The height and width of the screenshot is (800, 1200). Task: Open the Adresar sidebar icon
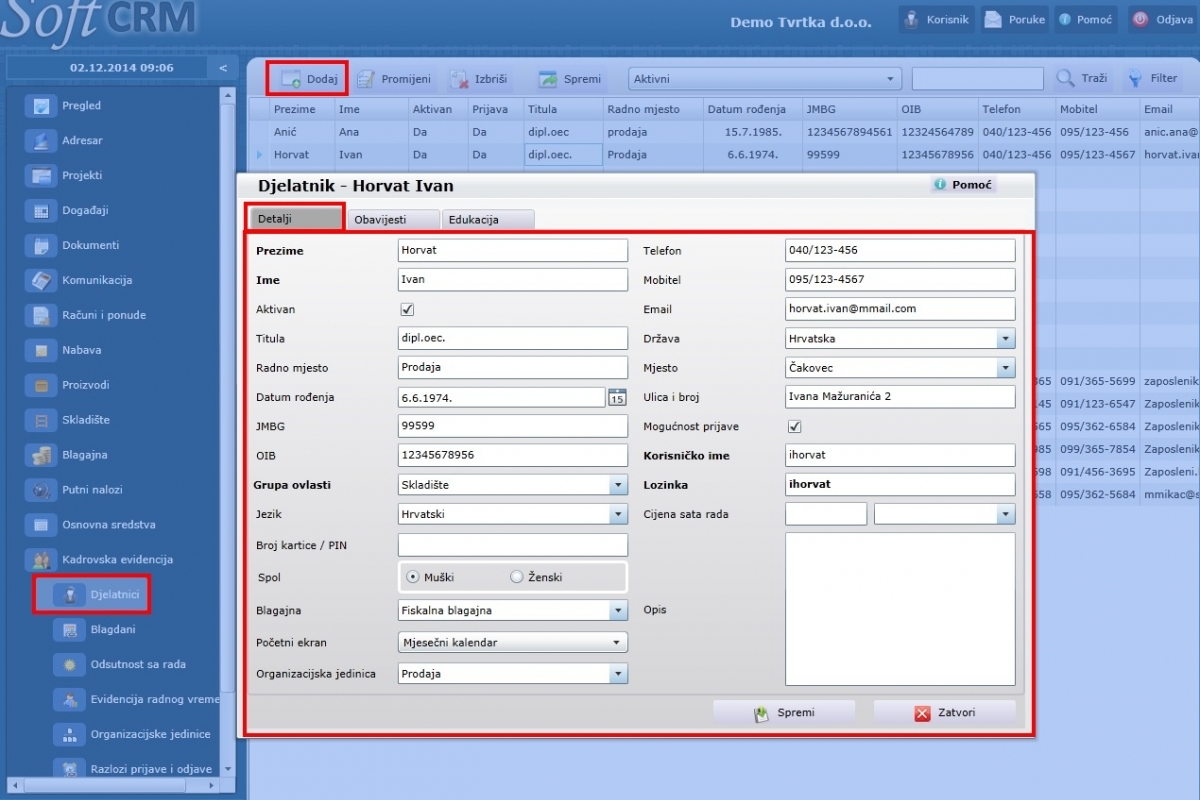(x=41, y=141)
